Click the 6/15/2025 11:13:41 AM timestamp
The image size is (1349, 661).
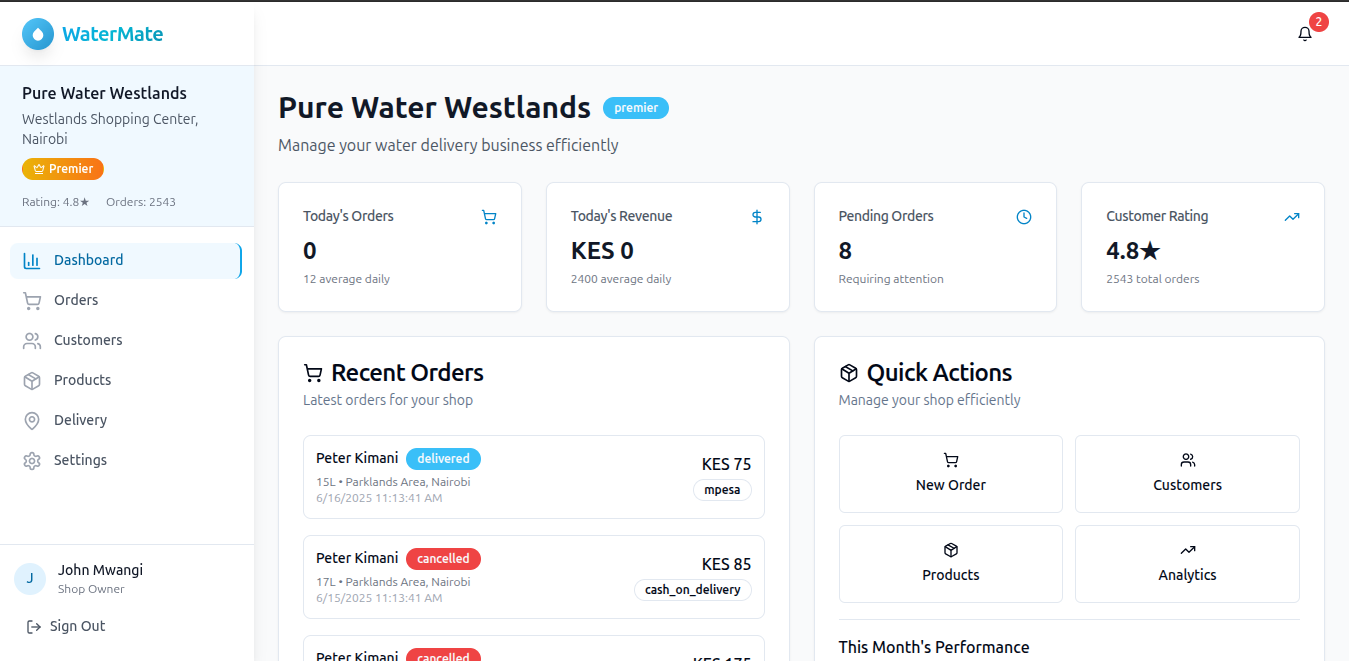[x=379, y=598]
